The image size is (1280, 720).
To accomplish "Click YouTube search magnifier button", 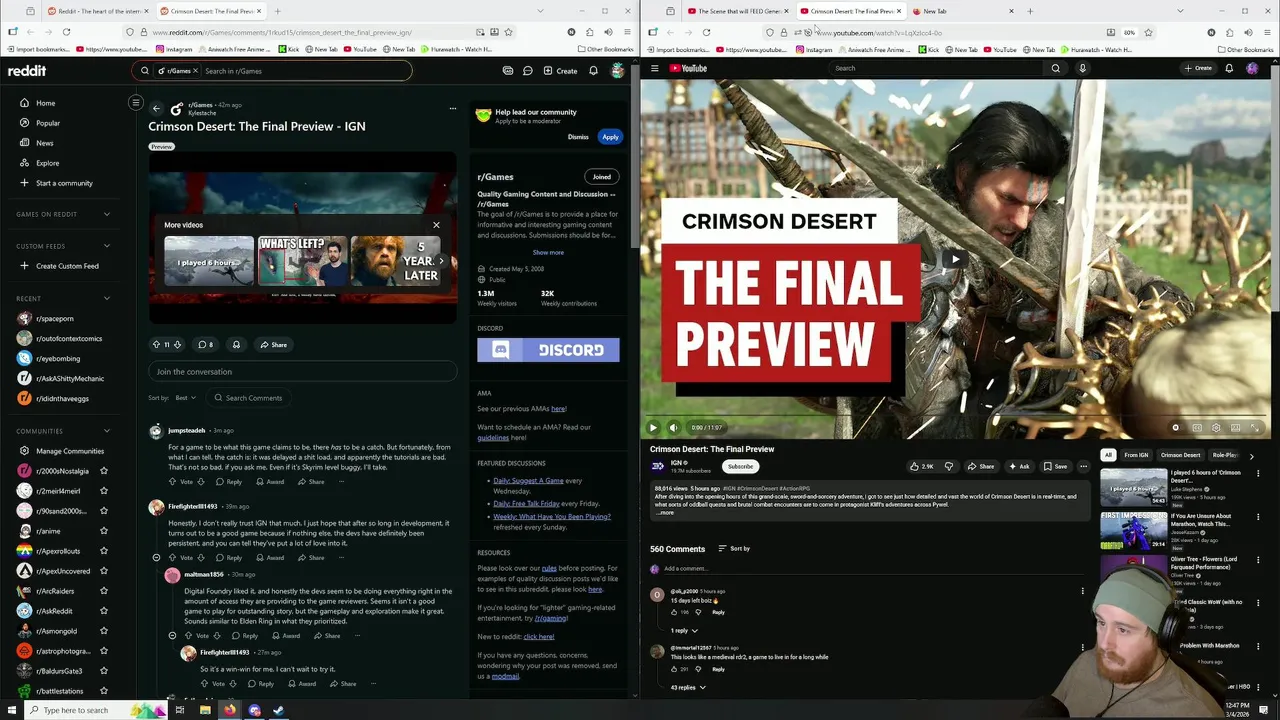I will (x=1055, y=68).
